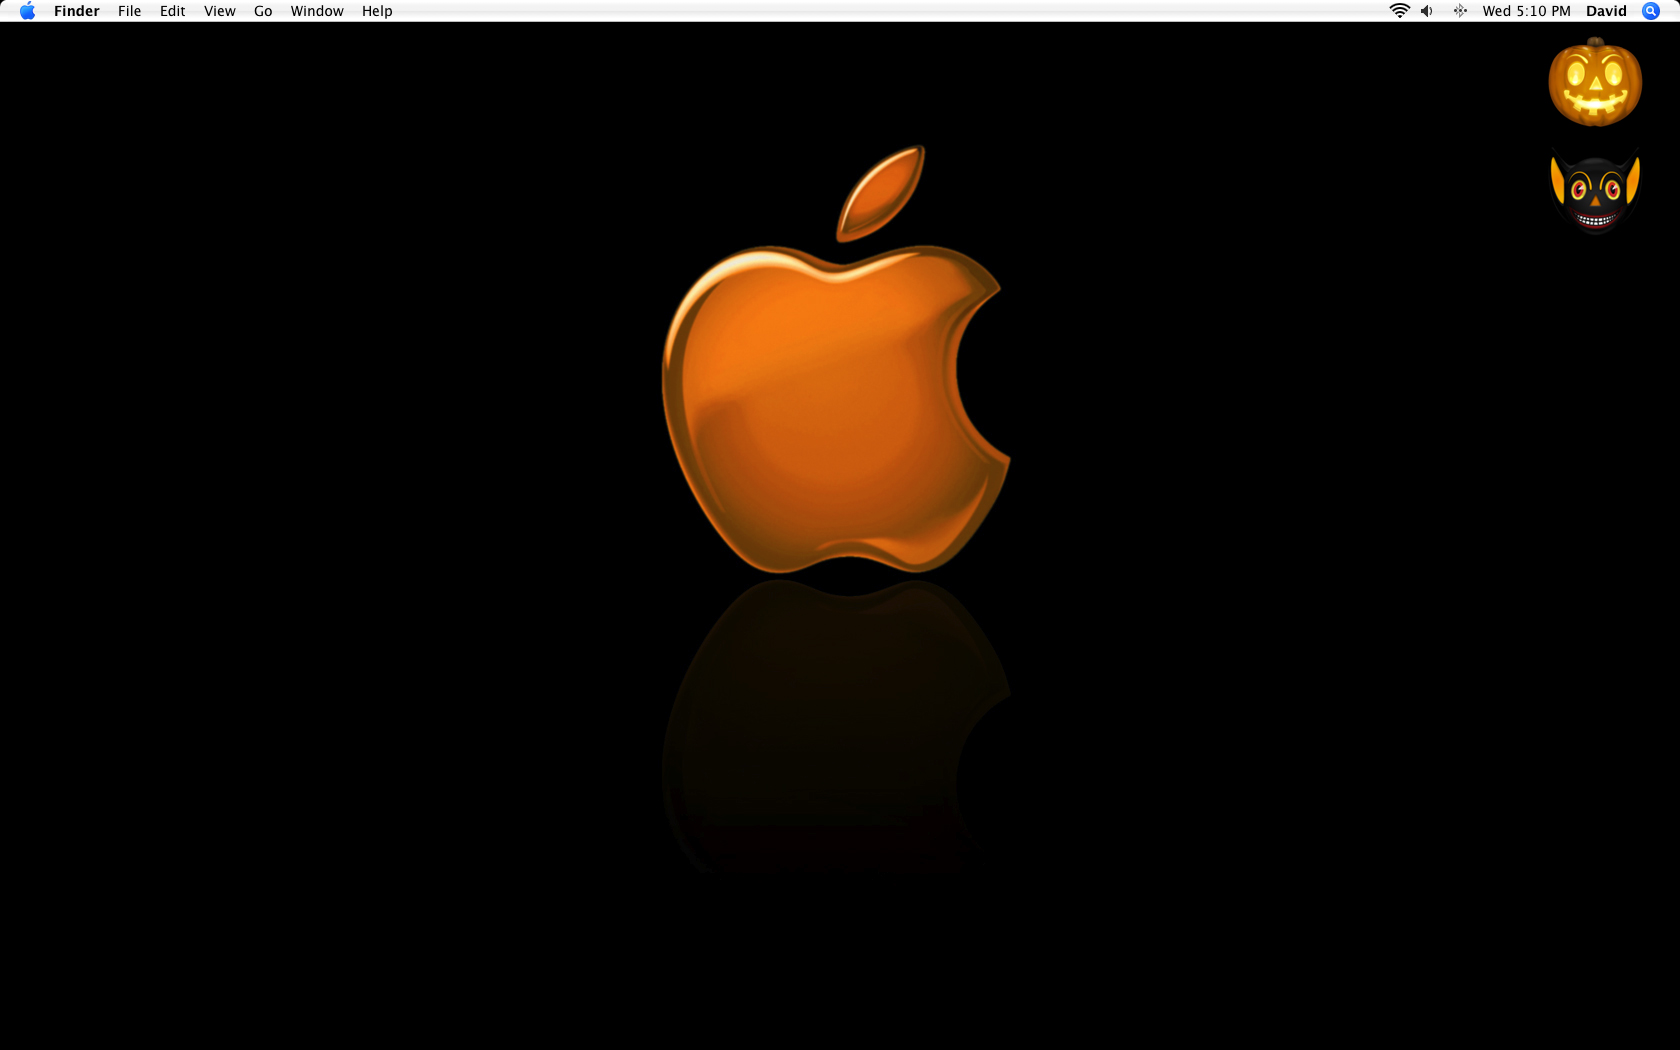1680x1050 pixels.
Task: Select the black cat face desktop icon
Action: (1595, 191)
